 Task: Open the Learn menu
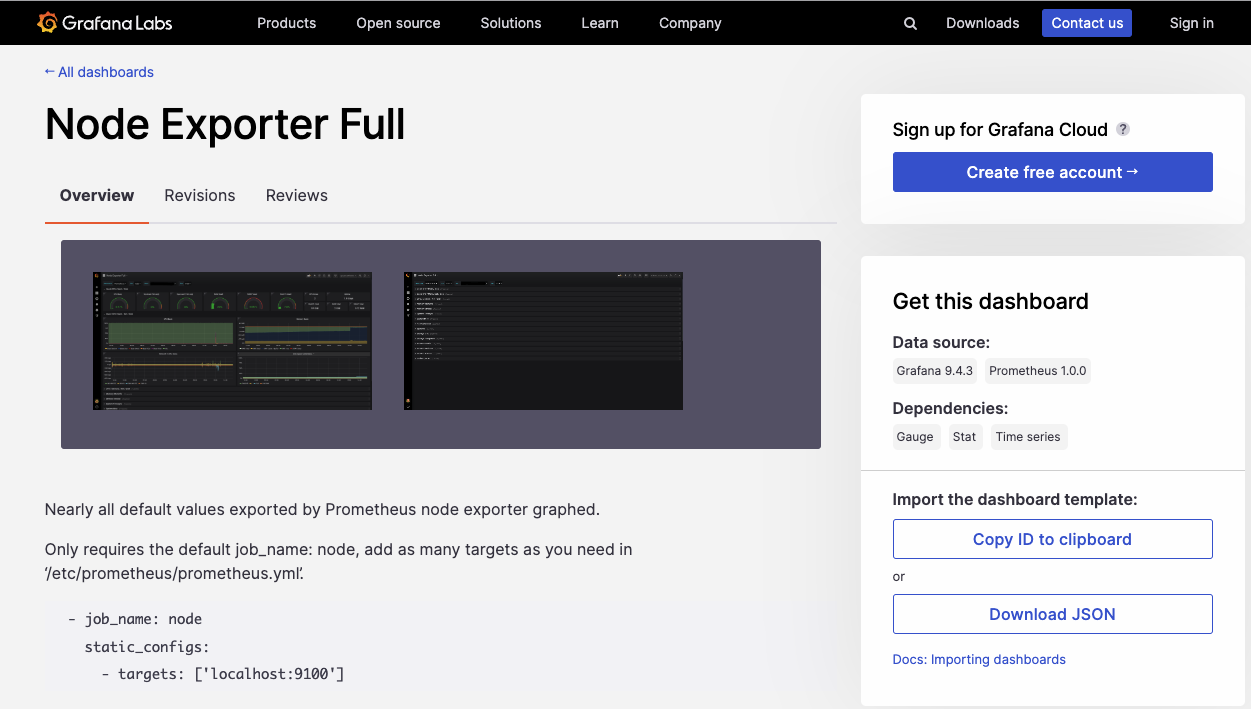click(x=600, y=23)
